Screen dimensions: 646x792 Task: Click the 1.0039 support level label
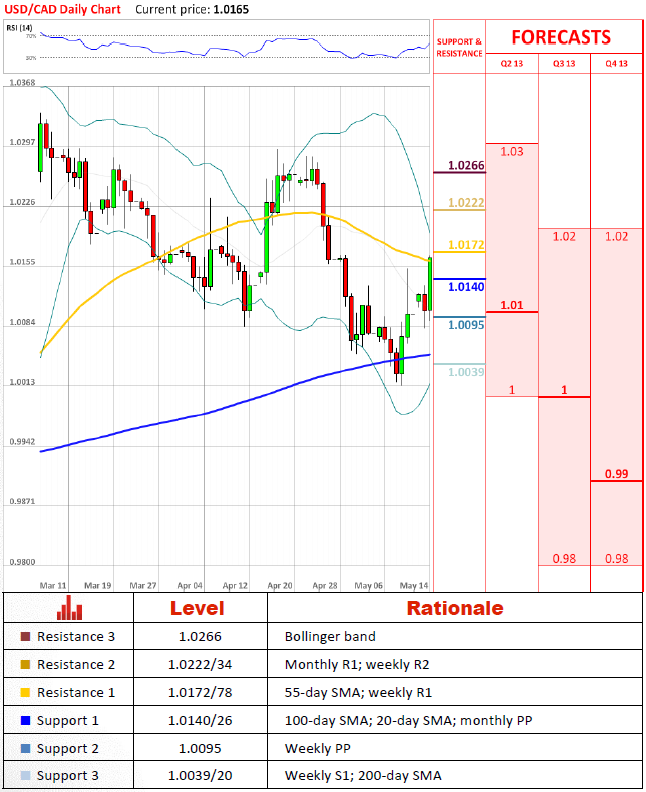pos(466,372)
